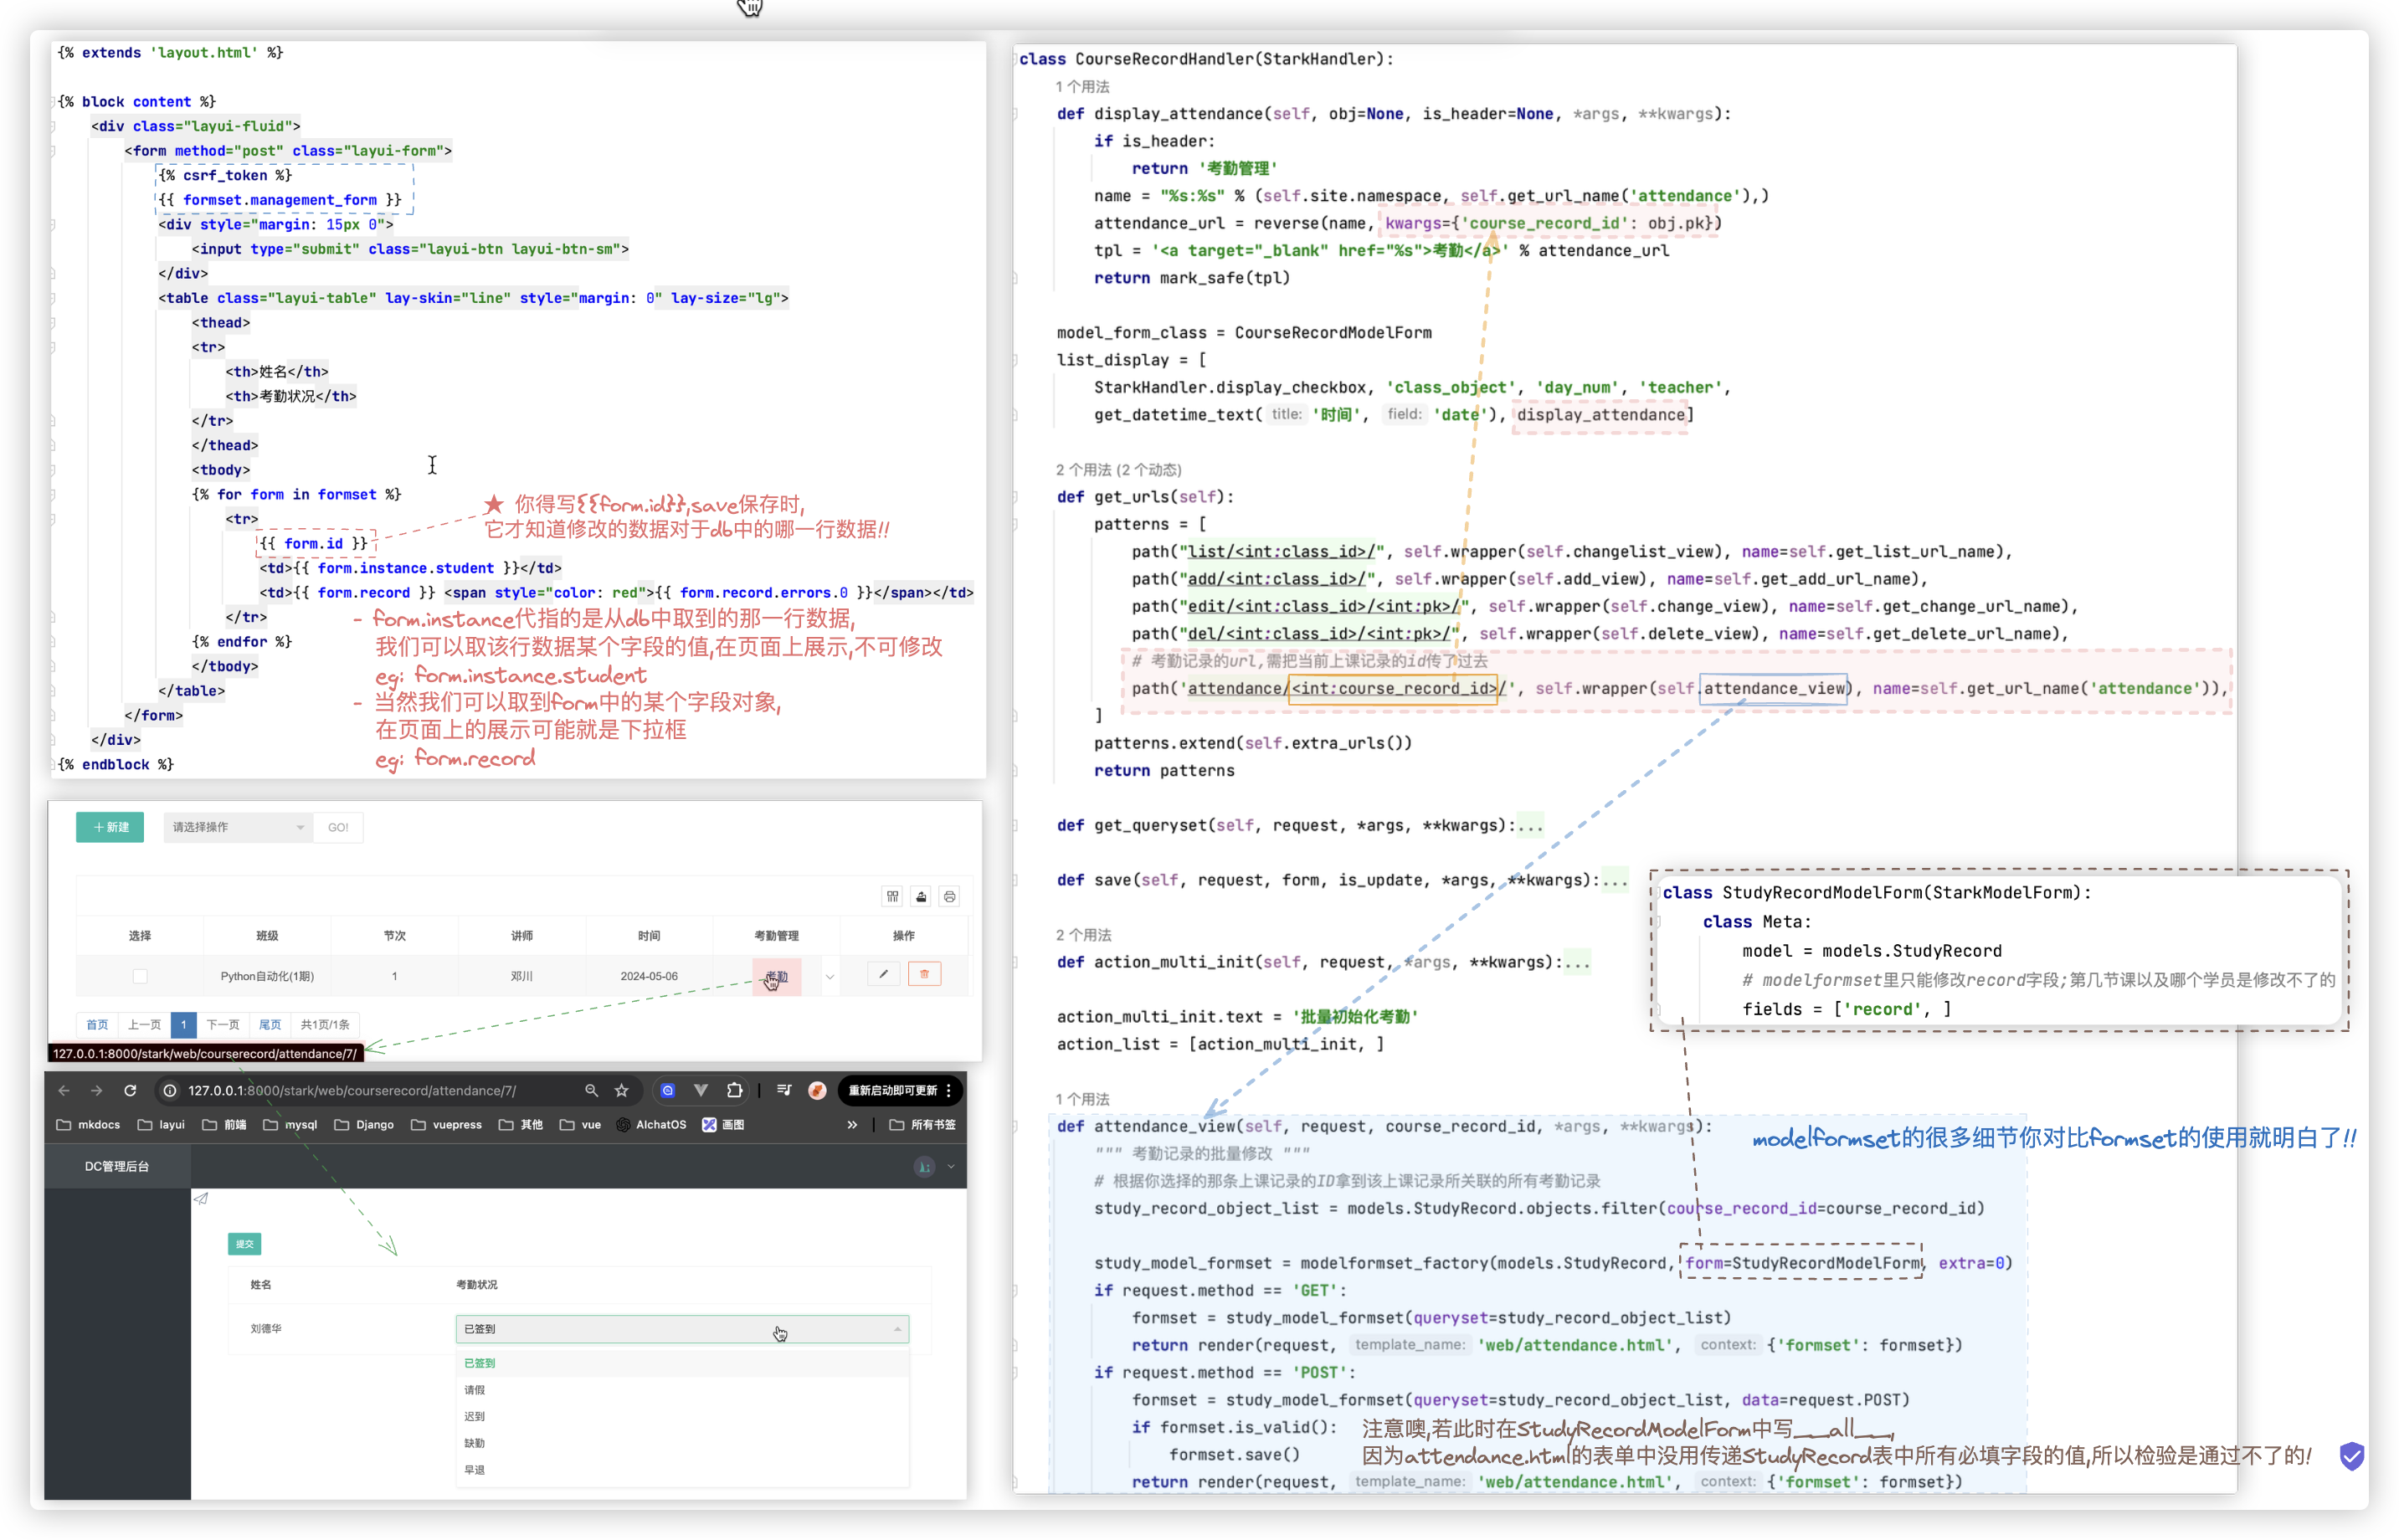Image resolution: width=2399 pixels, height=1540 pixels.
Task: Click the bookmark star icon
Action: point(622,1090)
